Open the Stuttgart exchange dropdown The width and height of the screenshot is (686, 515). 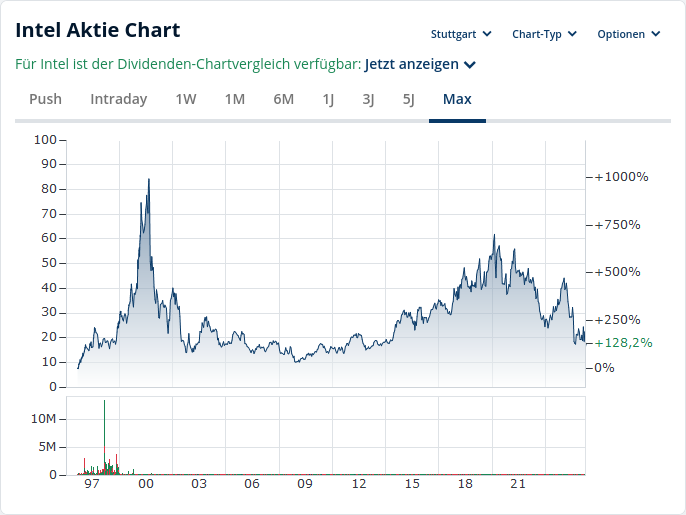[x=461, y=34]
